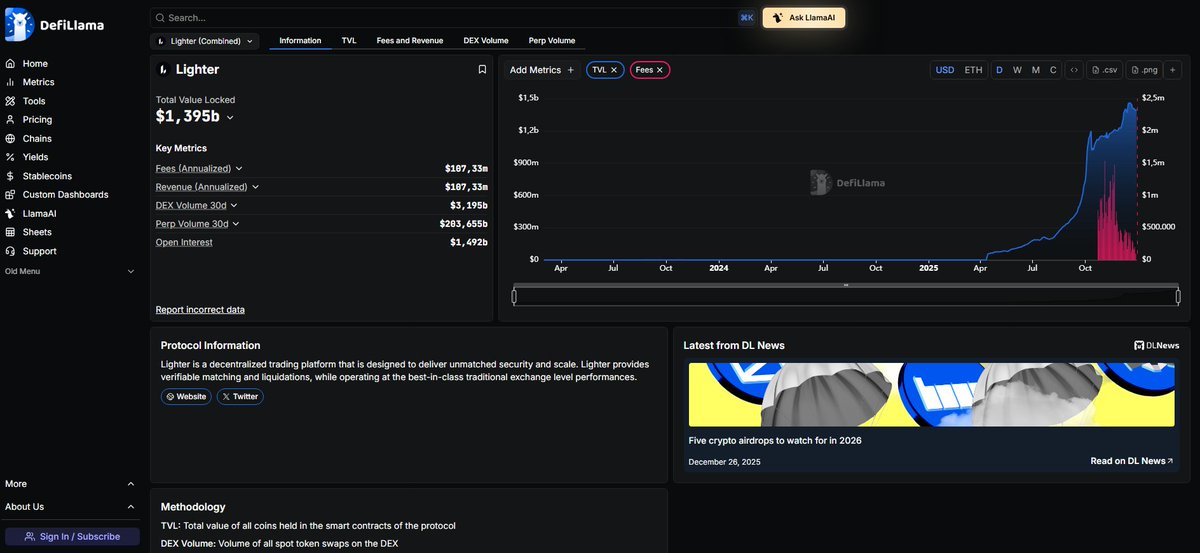Collapse the About Us section
The width and height of the screenshot is (1200, 553).
pos(130,507)
